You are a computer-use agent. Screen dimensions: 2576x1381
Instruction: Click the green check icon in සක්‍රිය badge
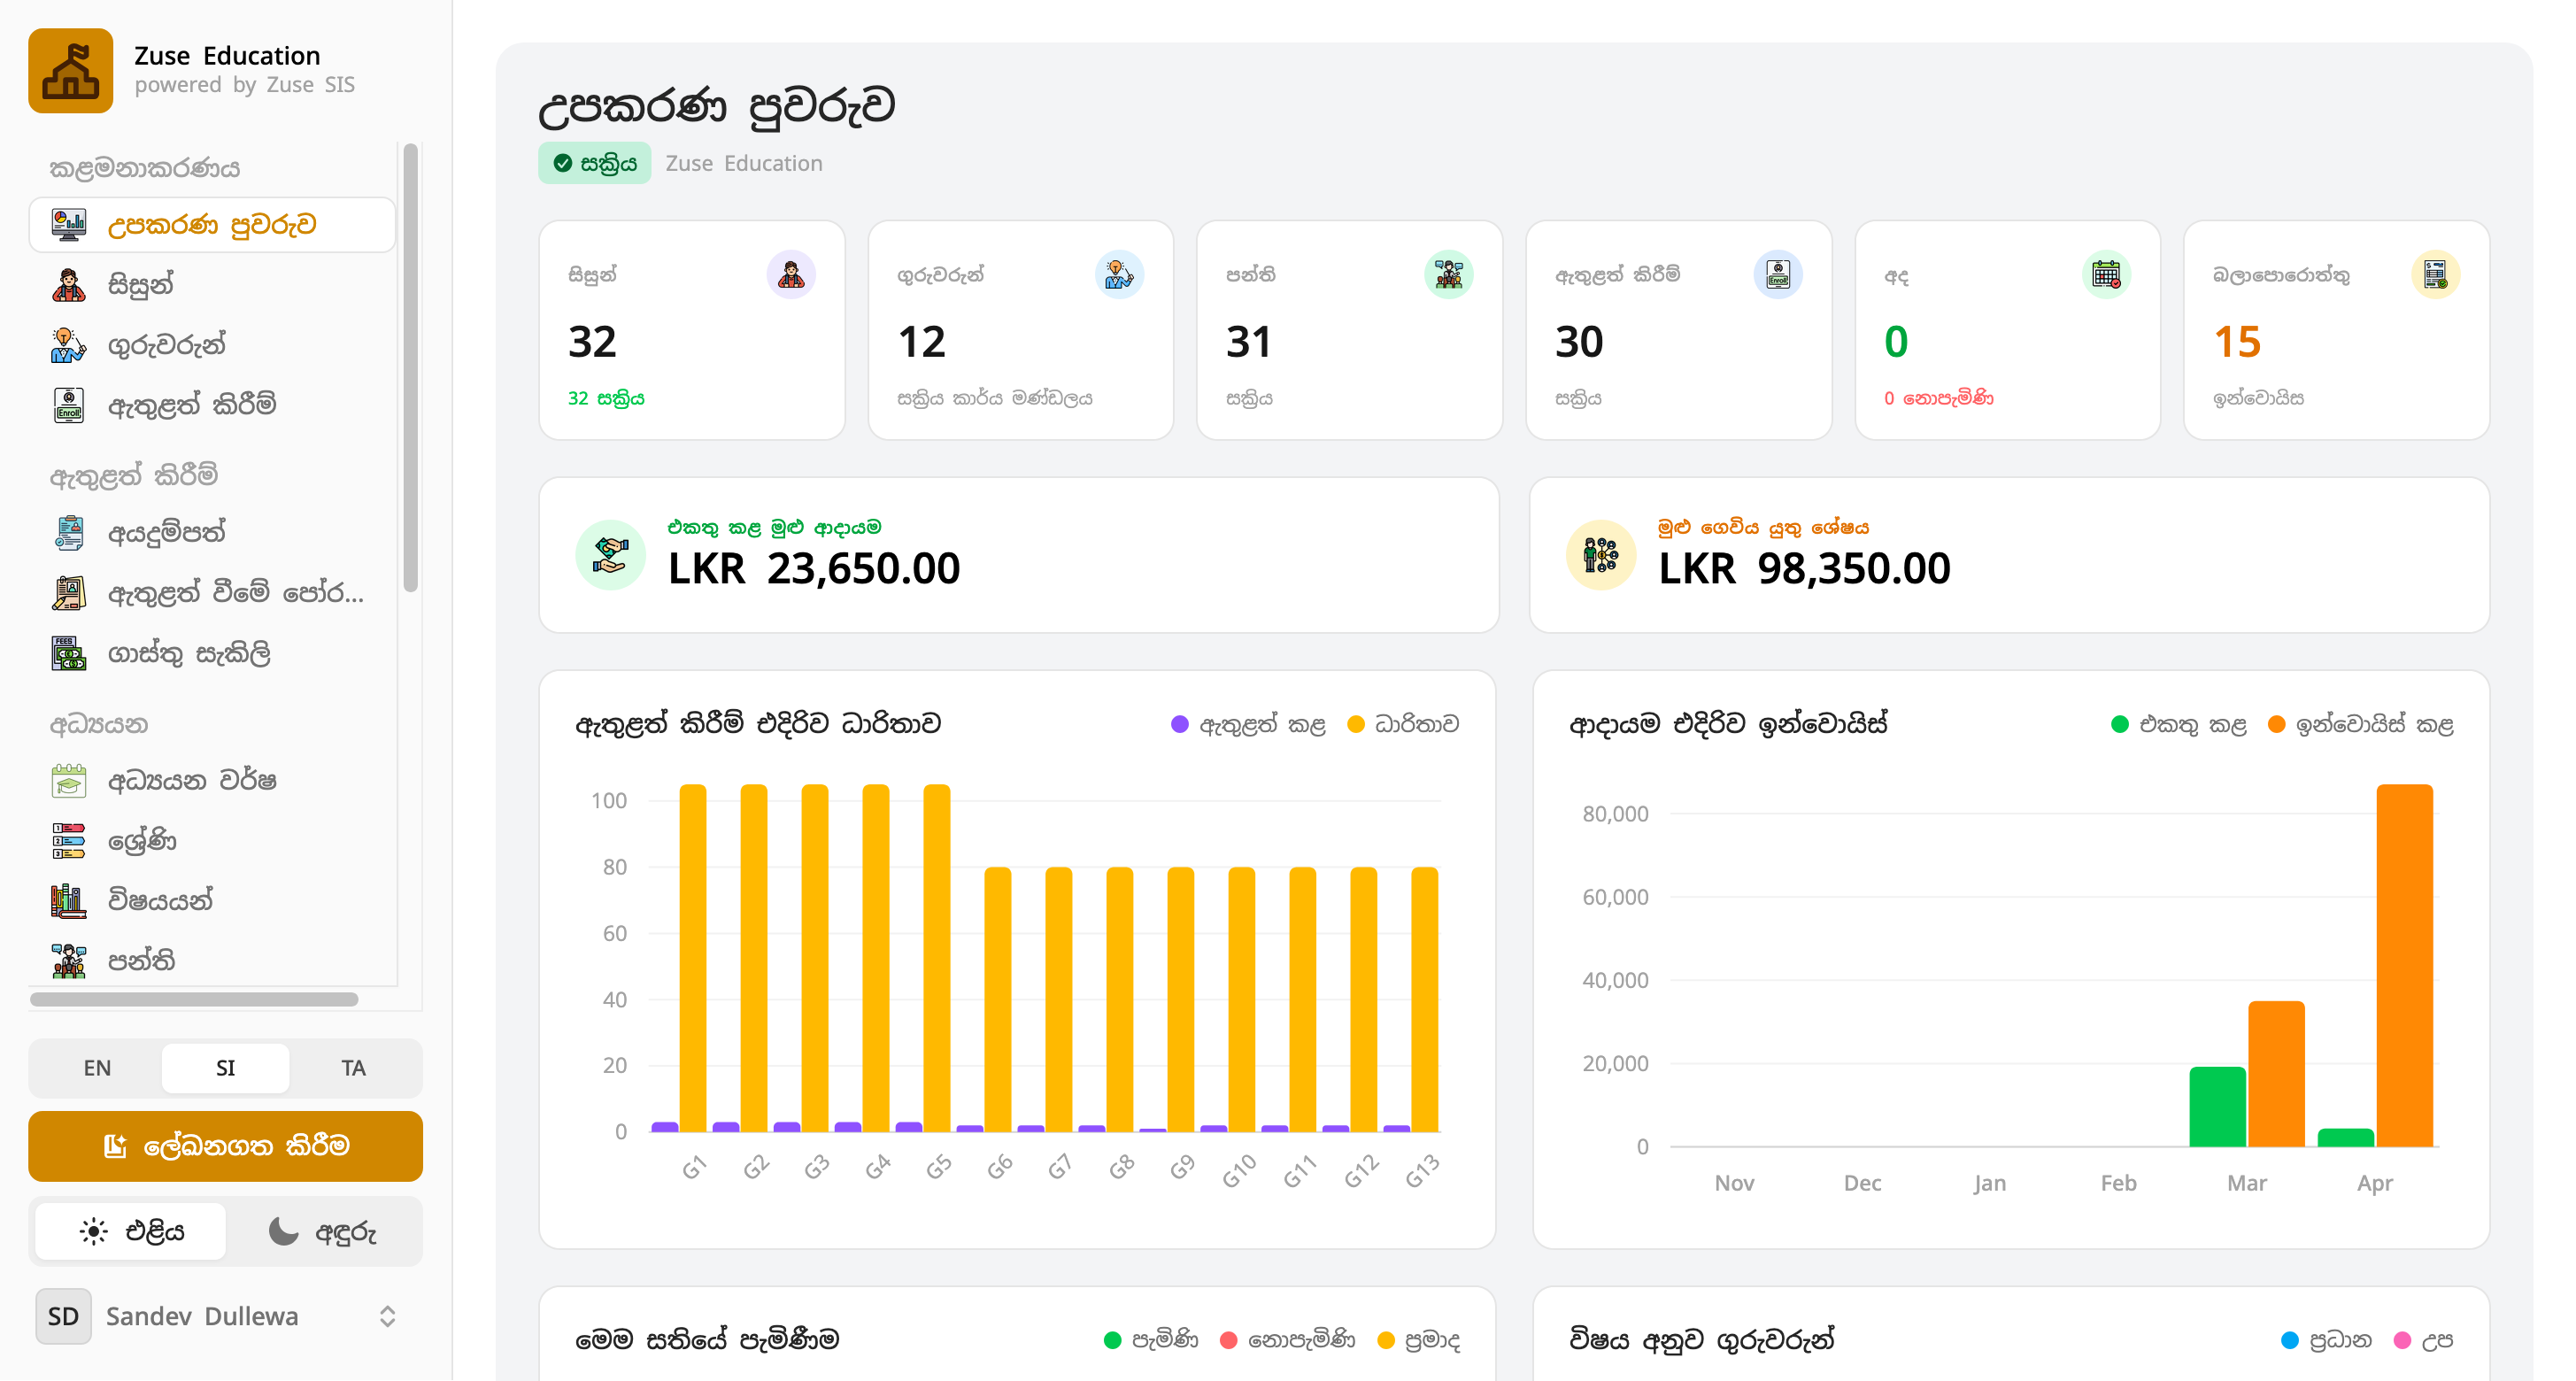563,163
